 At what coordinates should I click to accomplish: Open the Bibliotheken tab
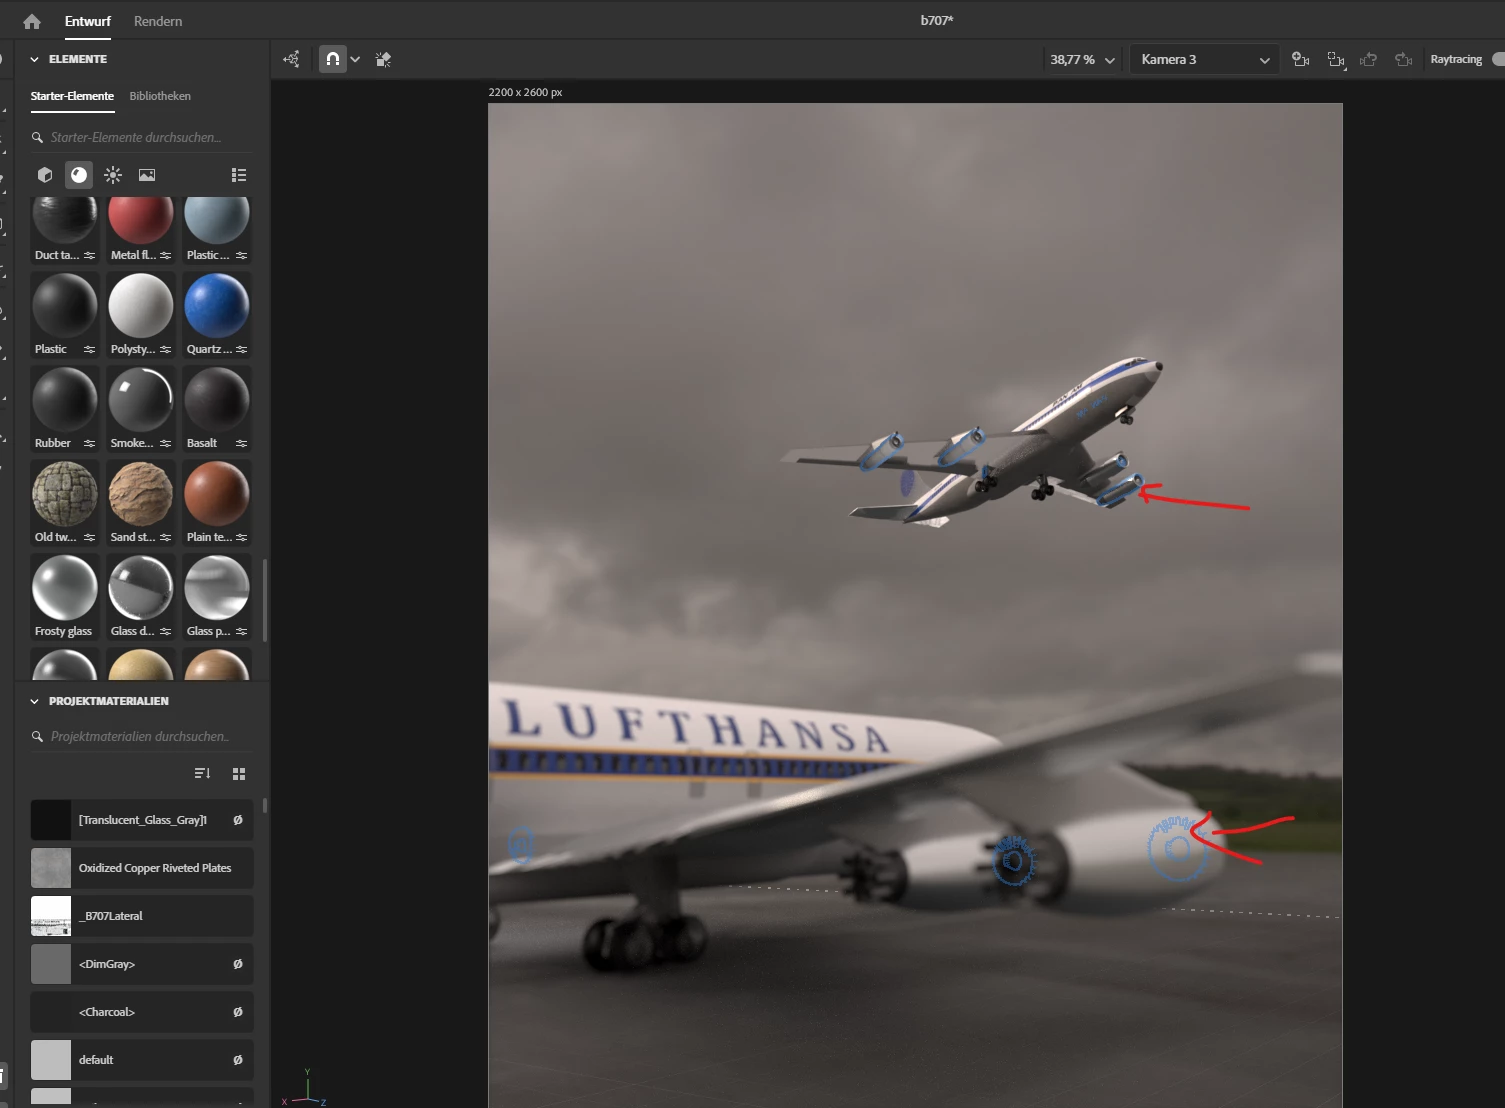pos(160,96)
